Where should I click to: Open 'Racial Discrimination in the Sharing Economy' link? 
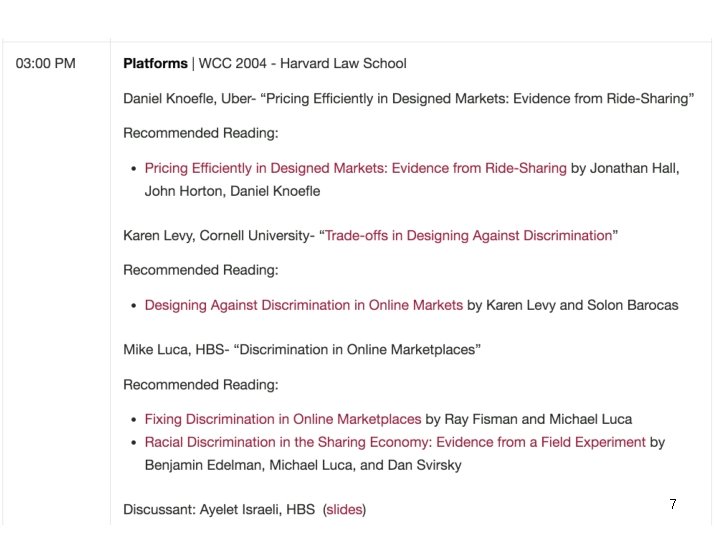tap(395, 442)
